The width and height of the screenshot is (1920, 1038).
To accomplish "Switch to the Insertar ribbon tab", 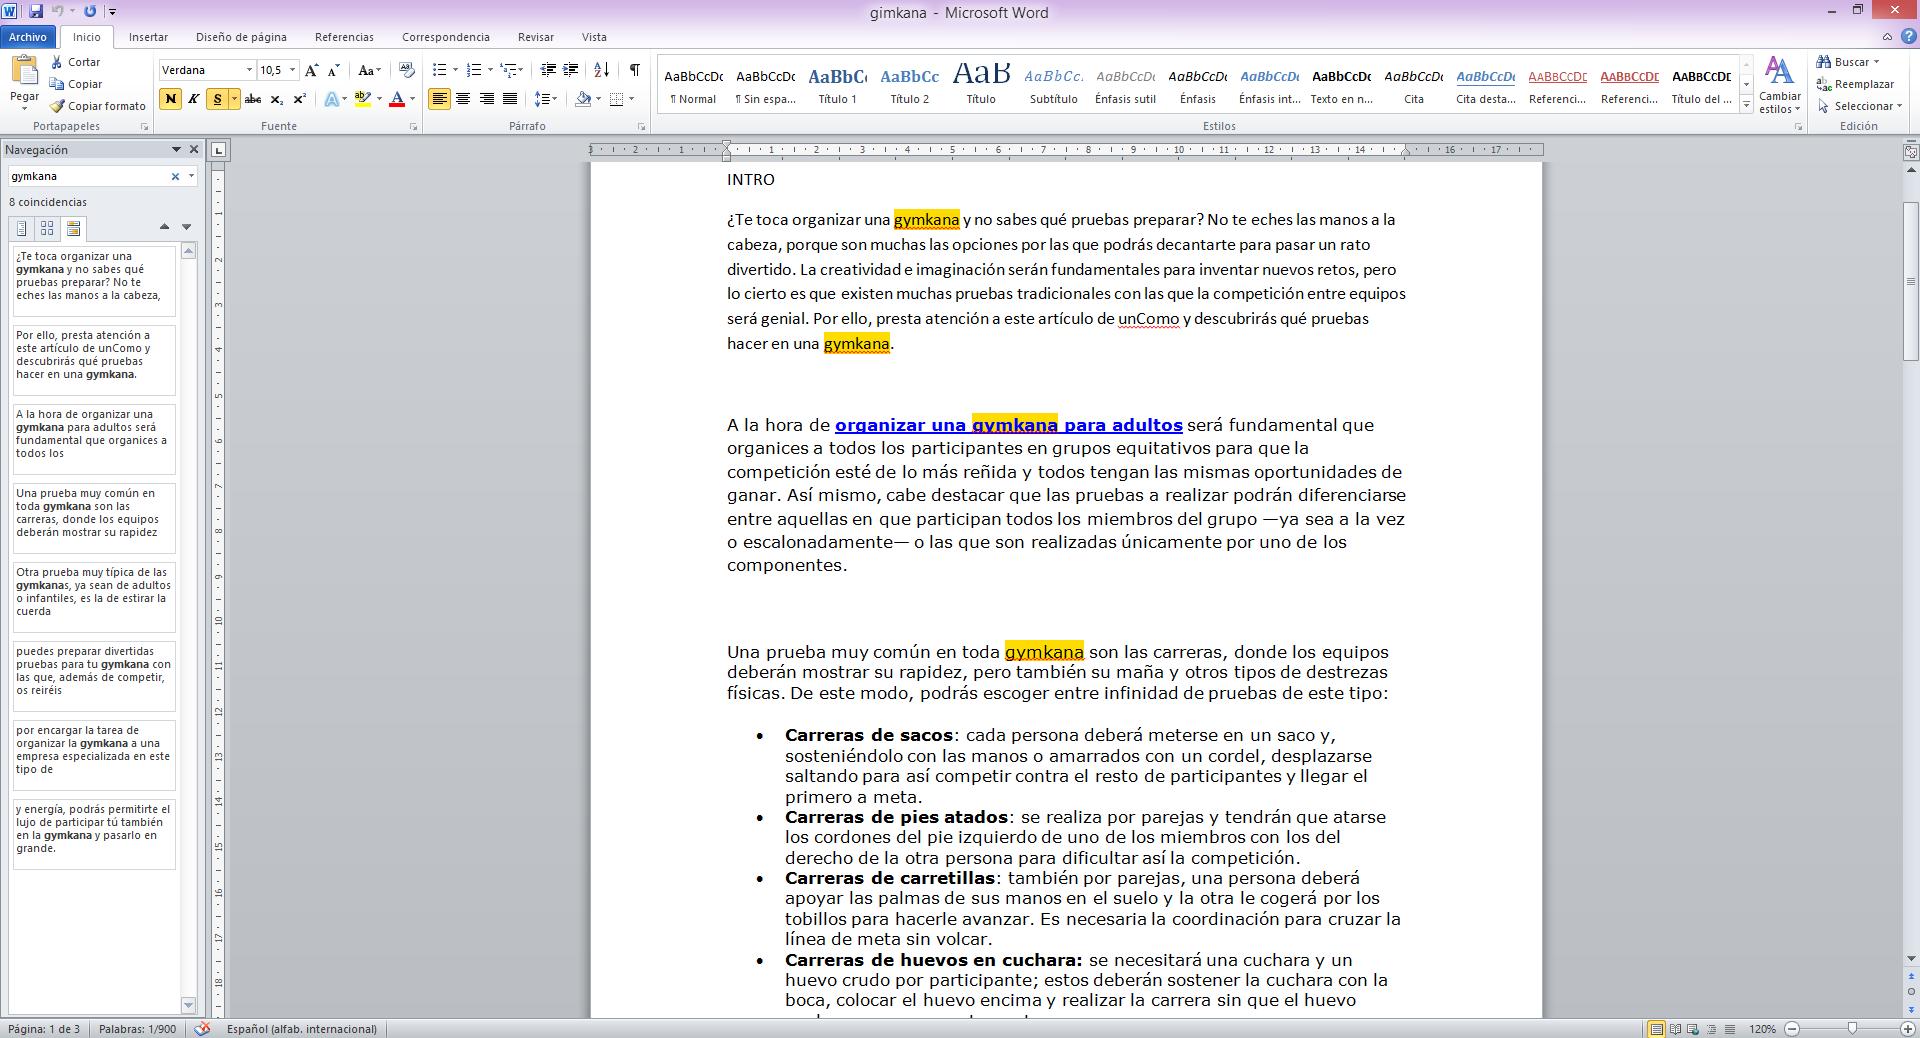I will 148,37.
